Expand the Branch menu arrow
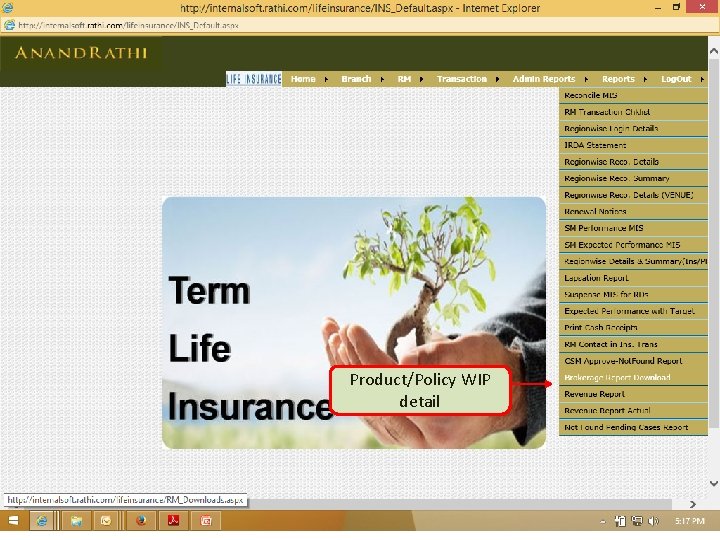This screenshot has width=720, height=540. (382, 79)
